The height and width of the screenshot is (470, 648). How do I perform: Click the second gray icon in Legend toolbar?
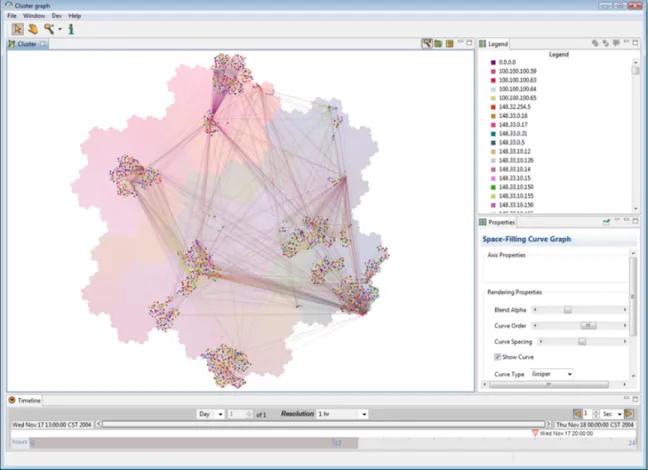[605, 43]
